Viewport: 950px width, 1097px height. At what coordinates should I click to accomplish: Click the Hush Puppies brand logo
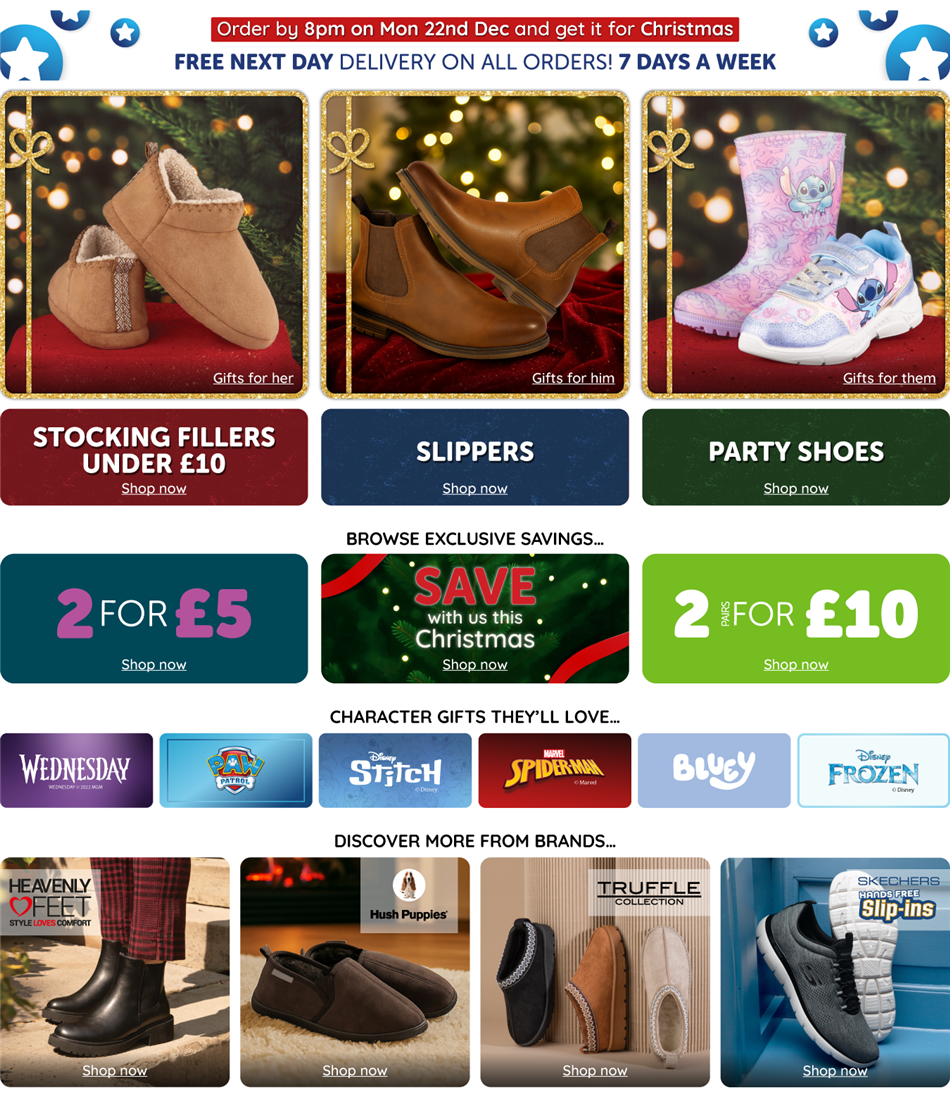coord(409,896)
